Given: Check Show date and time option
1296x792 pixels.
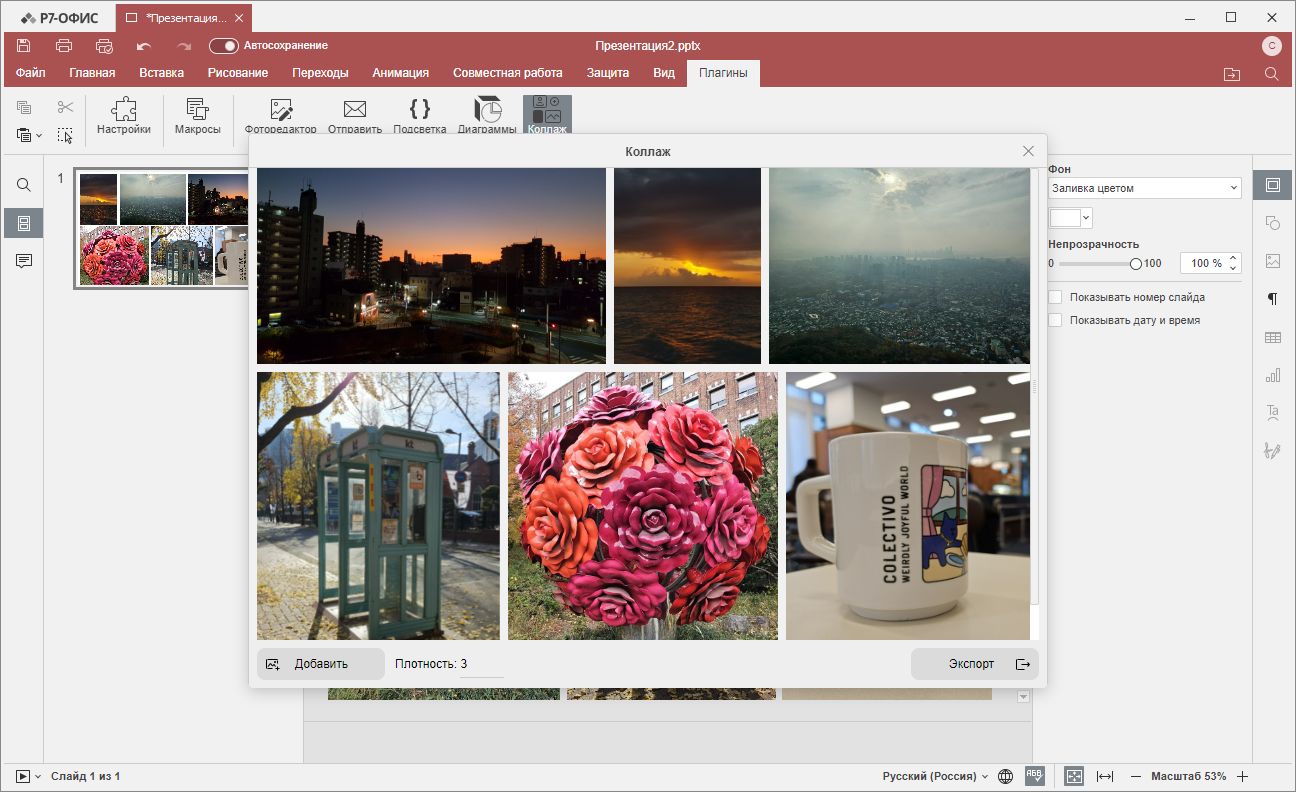Looking at the screenshot, I should coord(1055,321).
